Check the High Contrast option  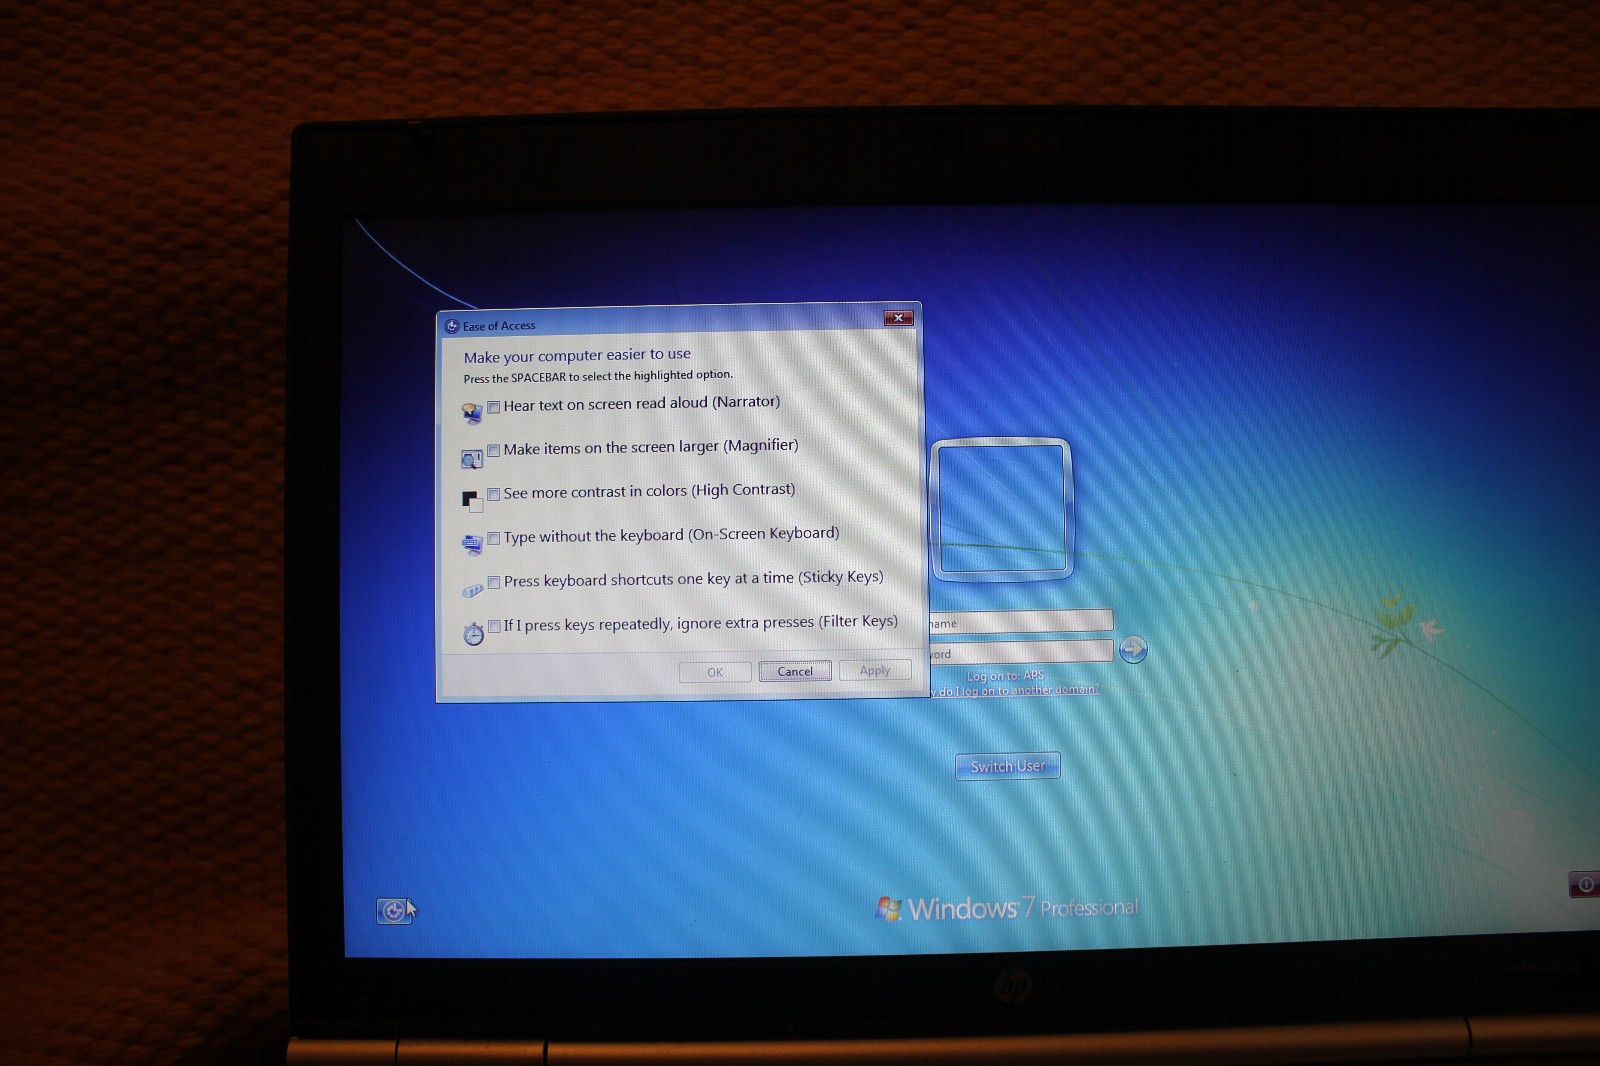point(493,494)
